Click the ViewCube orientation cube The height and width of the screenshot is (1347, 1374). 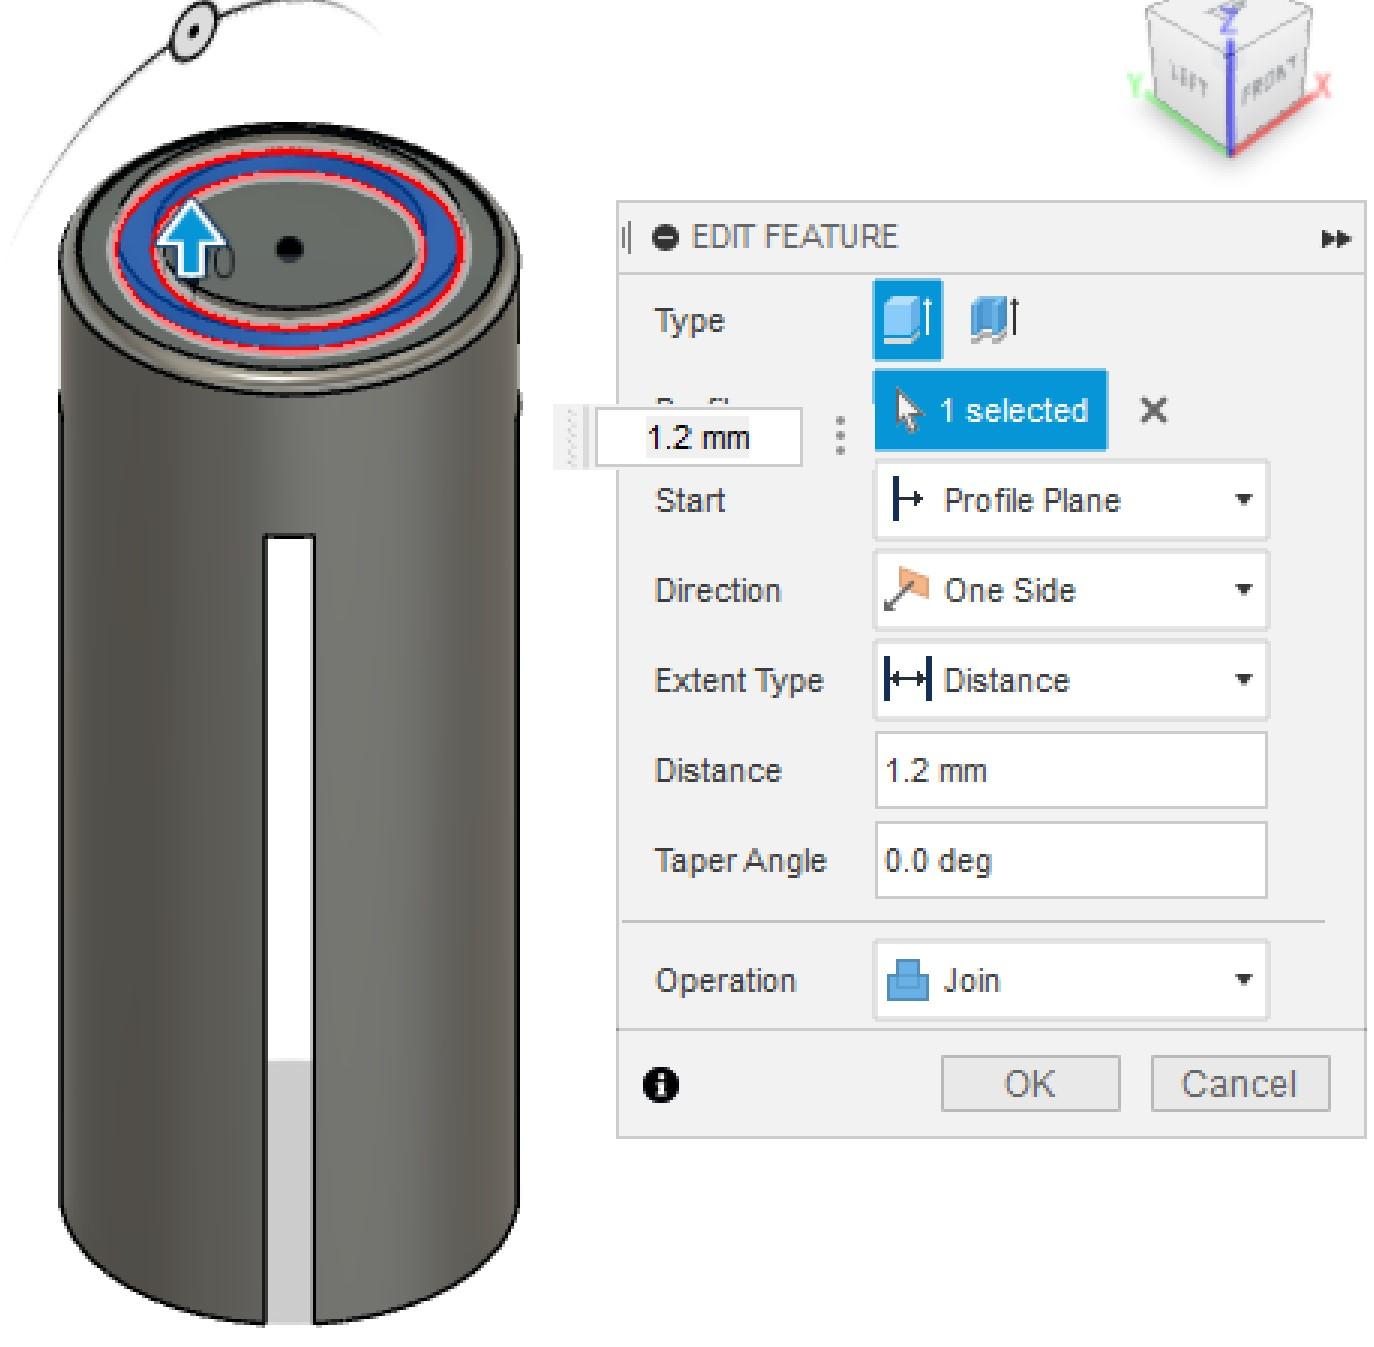[x=1230, y=80]
